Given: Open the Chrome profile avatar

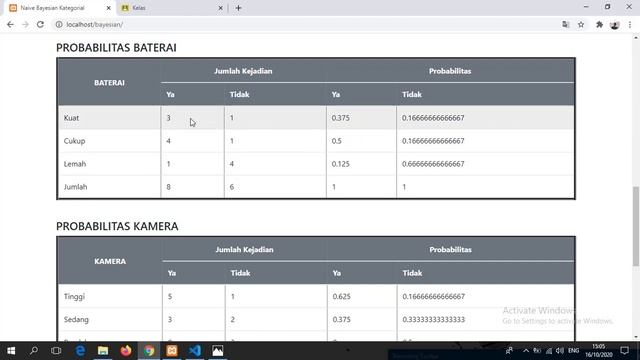Looking at the screenshot, I should [615, 24].
